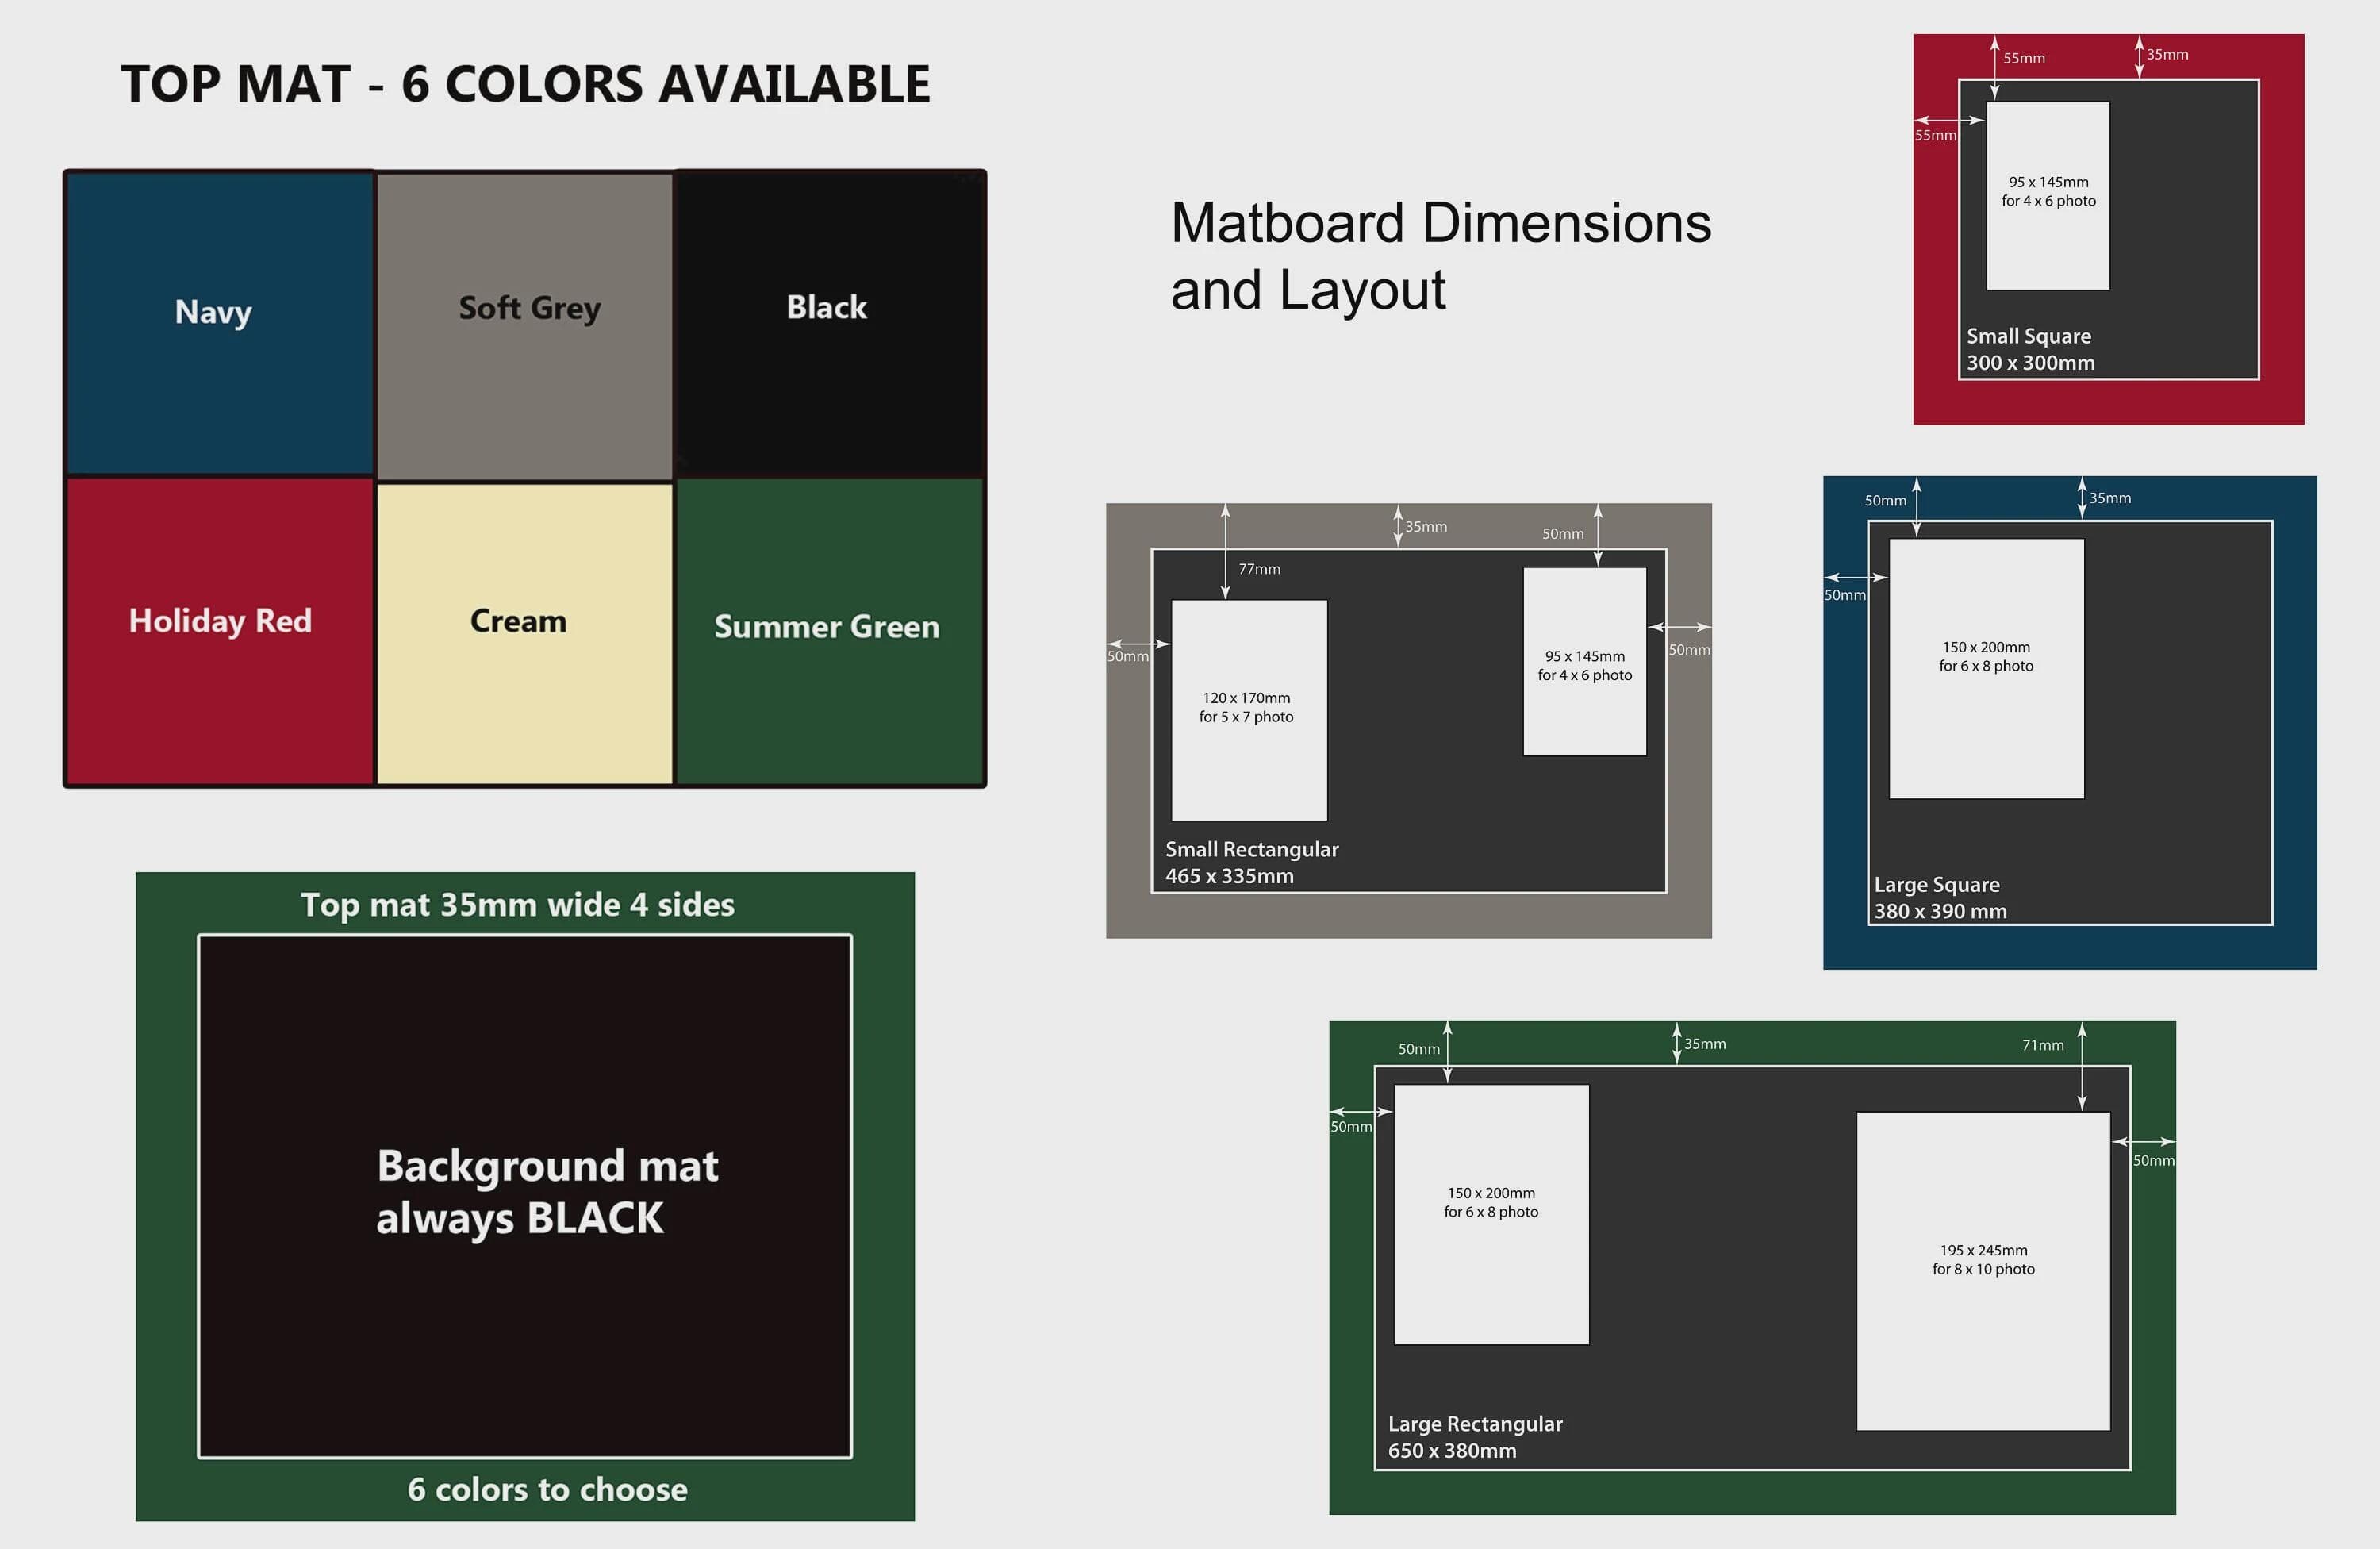
Task: Click the '35mm' label on the Large Rectangular mat
Action: coord(1705,1044)
